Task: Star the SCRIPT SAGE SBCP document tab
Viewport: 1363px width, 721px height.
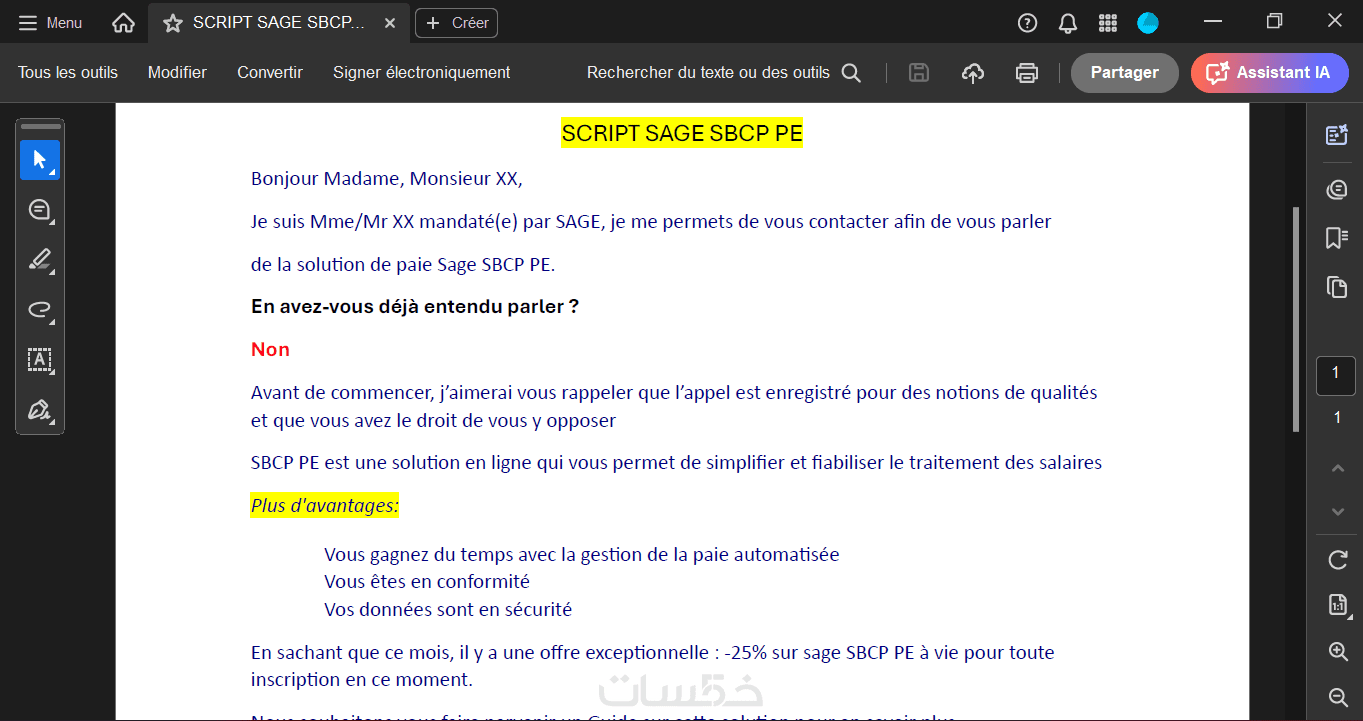Action: coord(173,23)
